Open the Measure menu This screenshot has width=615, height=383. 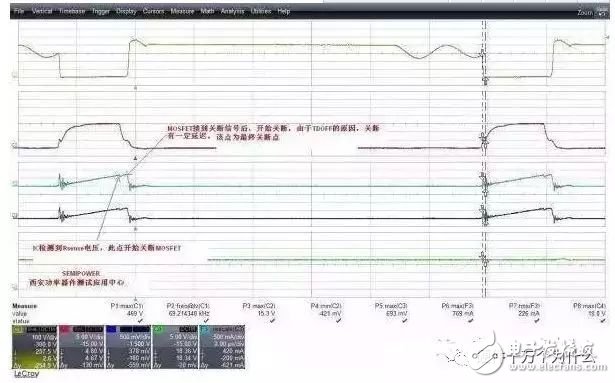point(182,11)
